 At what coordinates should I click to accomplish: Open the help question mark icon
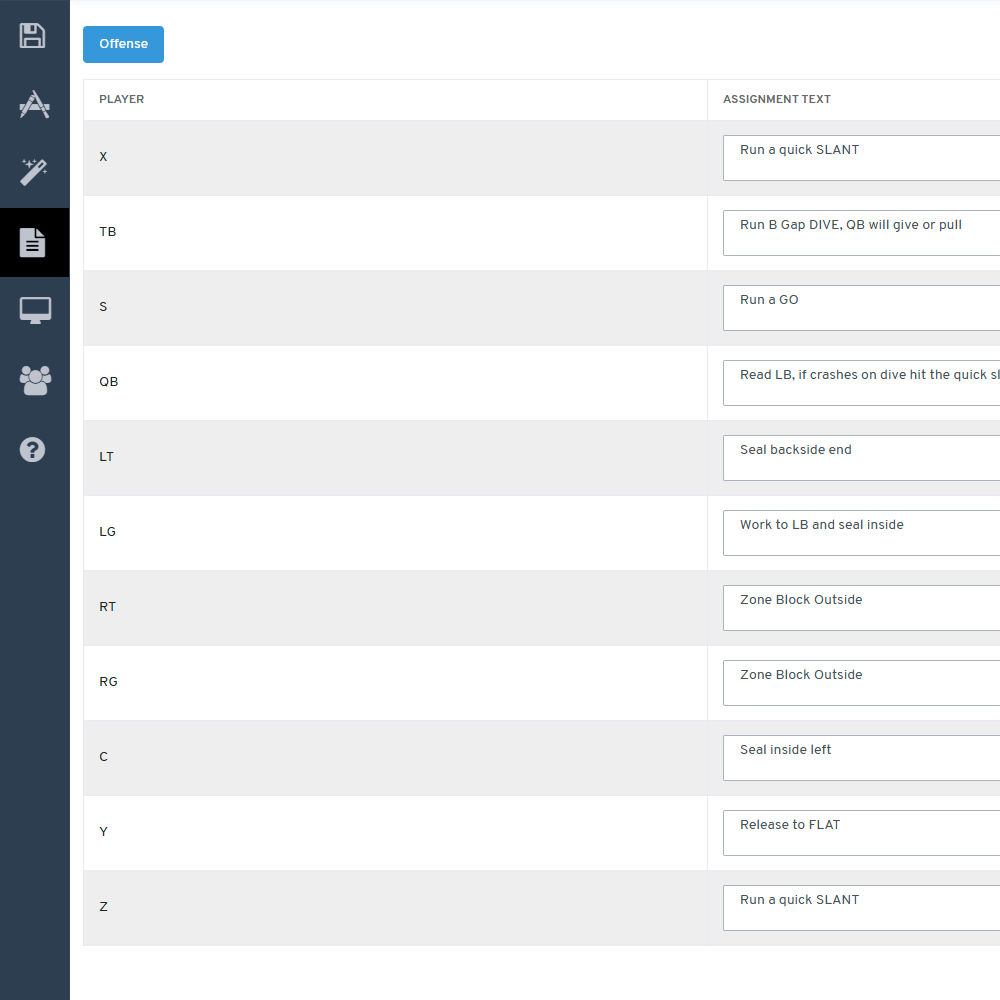click(33, 450)
